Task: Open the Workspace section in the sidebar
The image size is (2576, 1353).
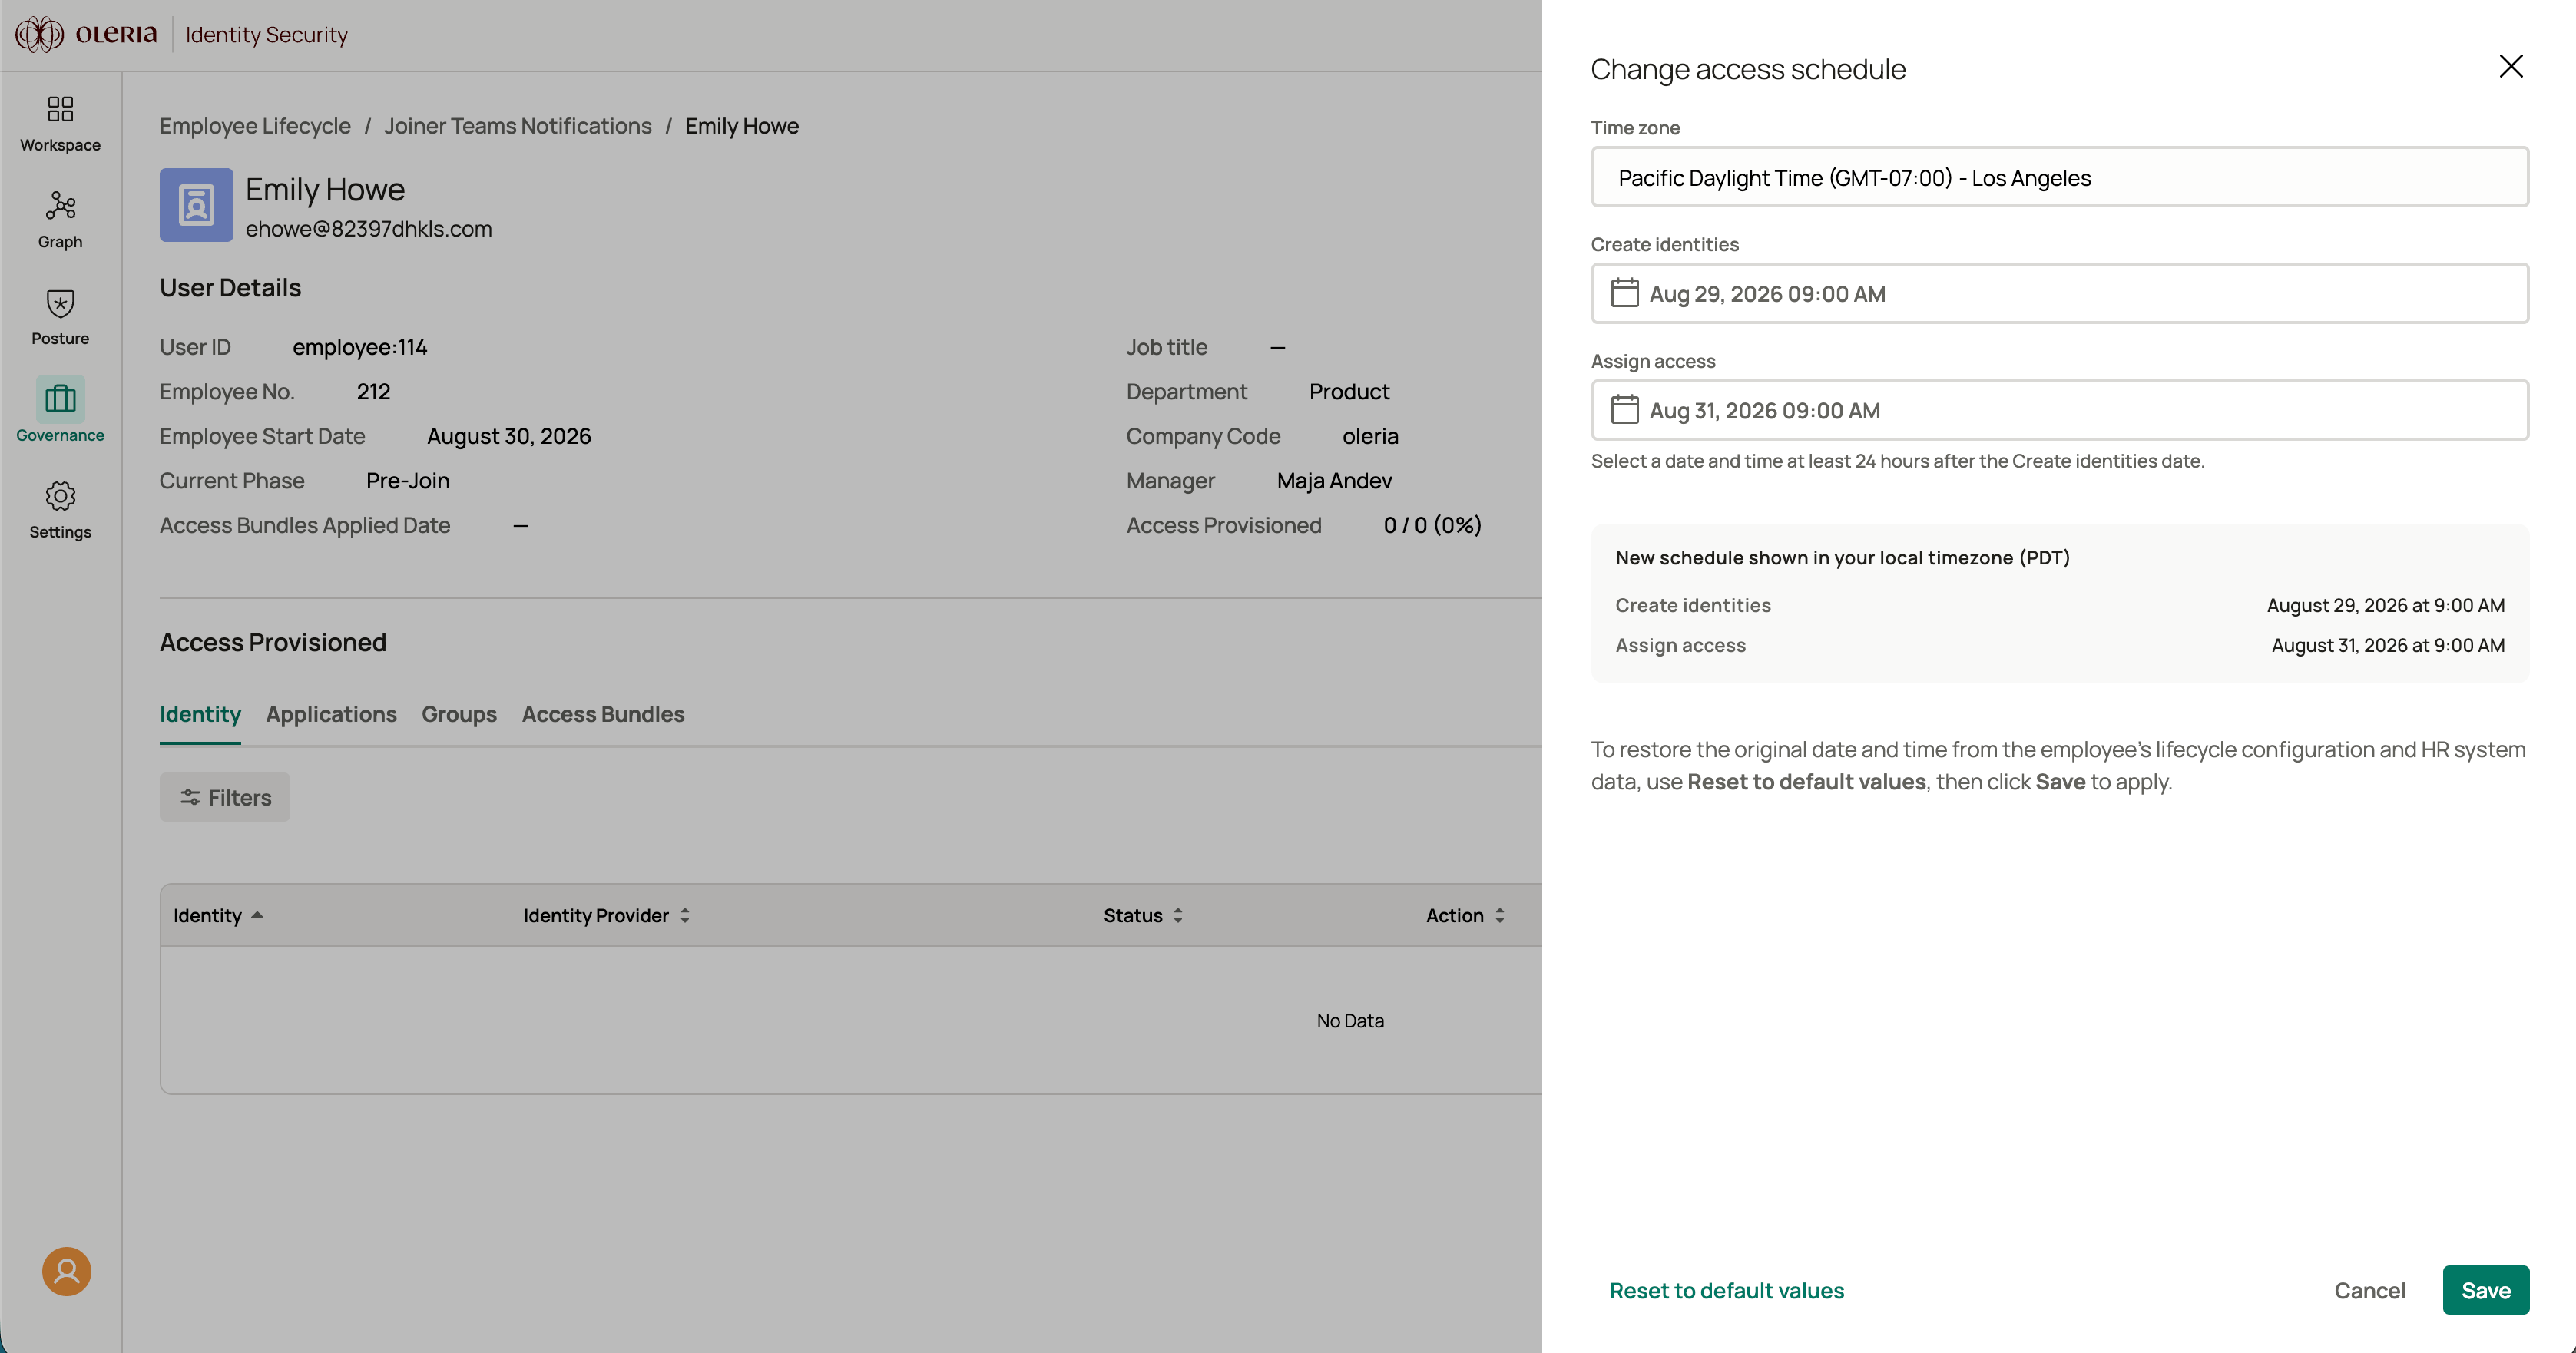Action: coord(60,123)
